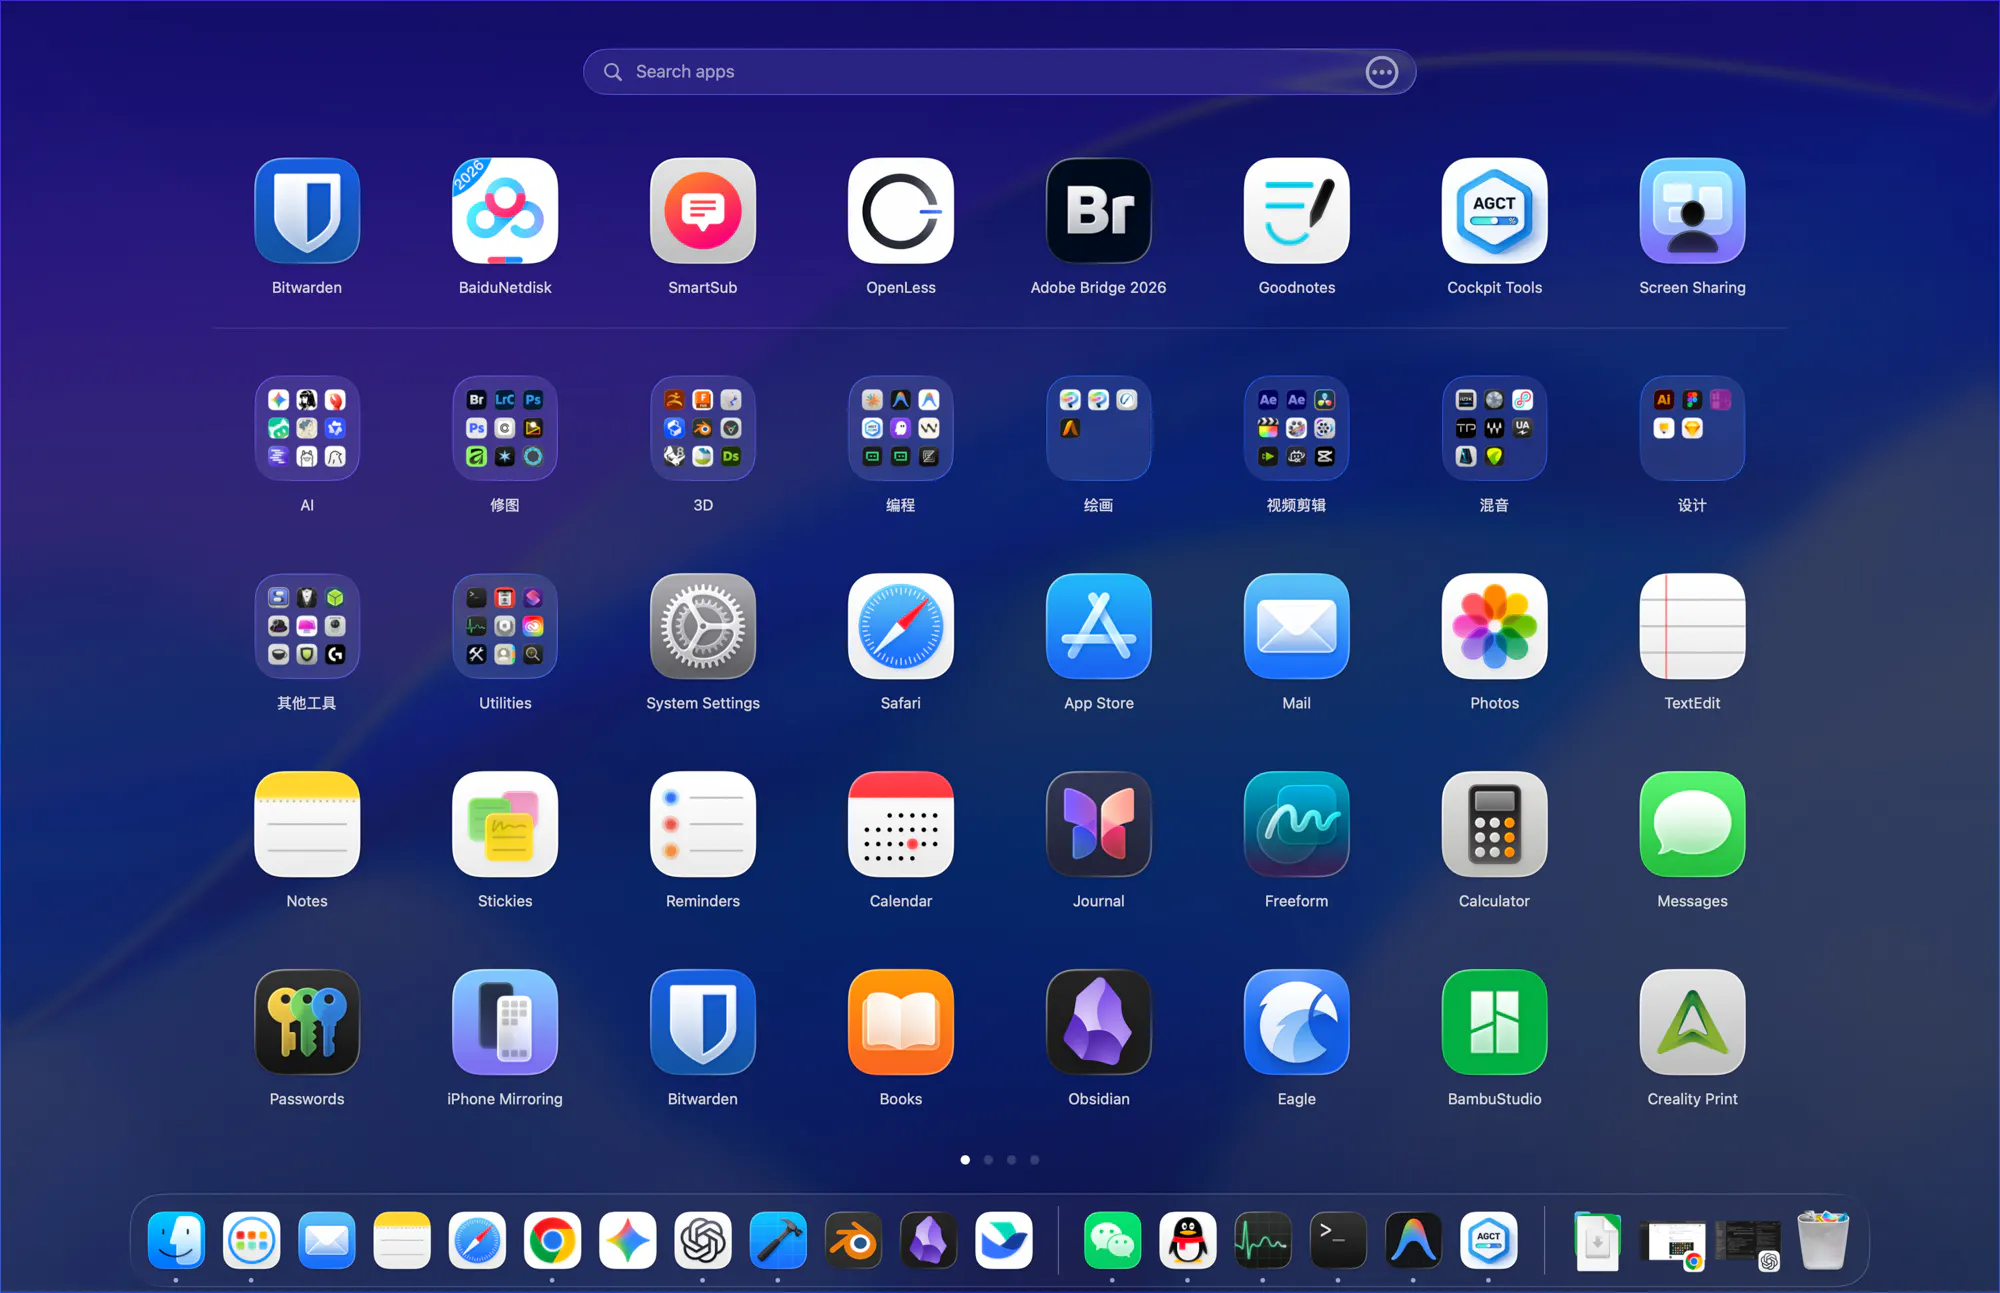Open TextEdit
Screen dimensions: 2000x1293
tap(1693, 626)
